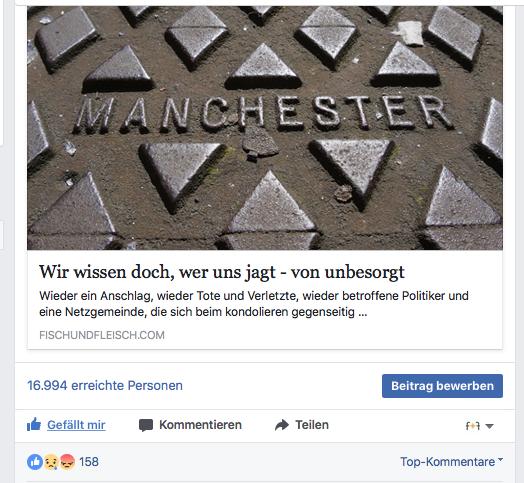The width and height of the screenshot is (524, 483).
Task: Click the blue thumbs-up like icon
Action: click(34, 425)
